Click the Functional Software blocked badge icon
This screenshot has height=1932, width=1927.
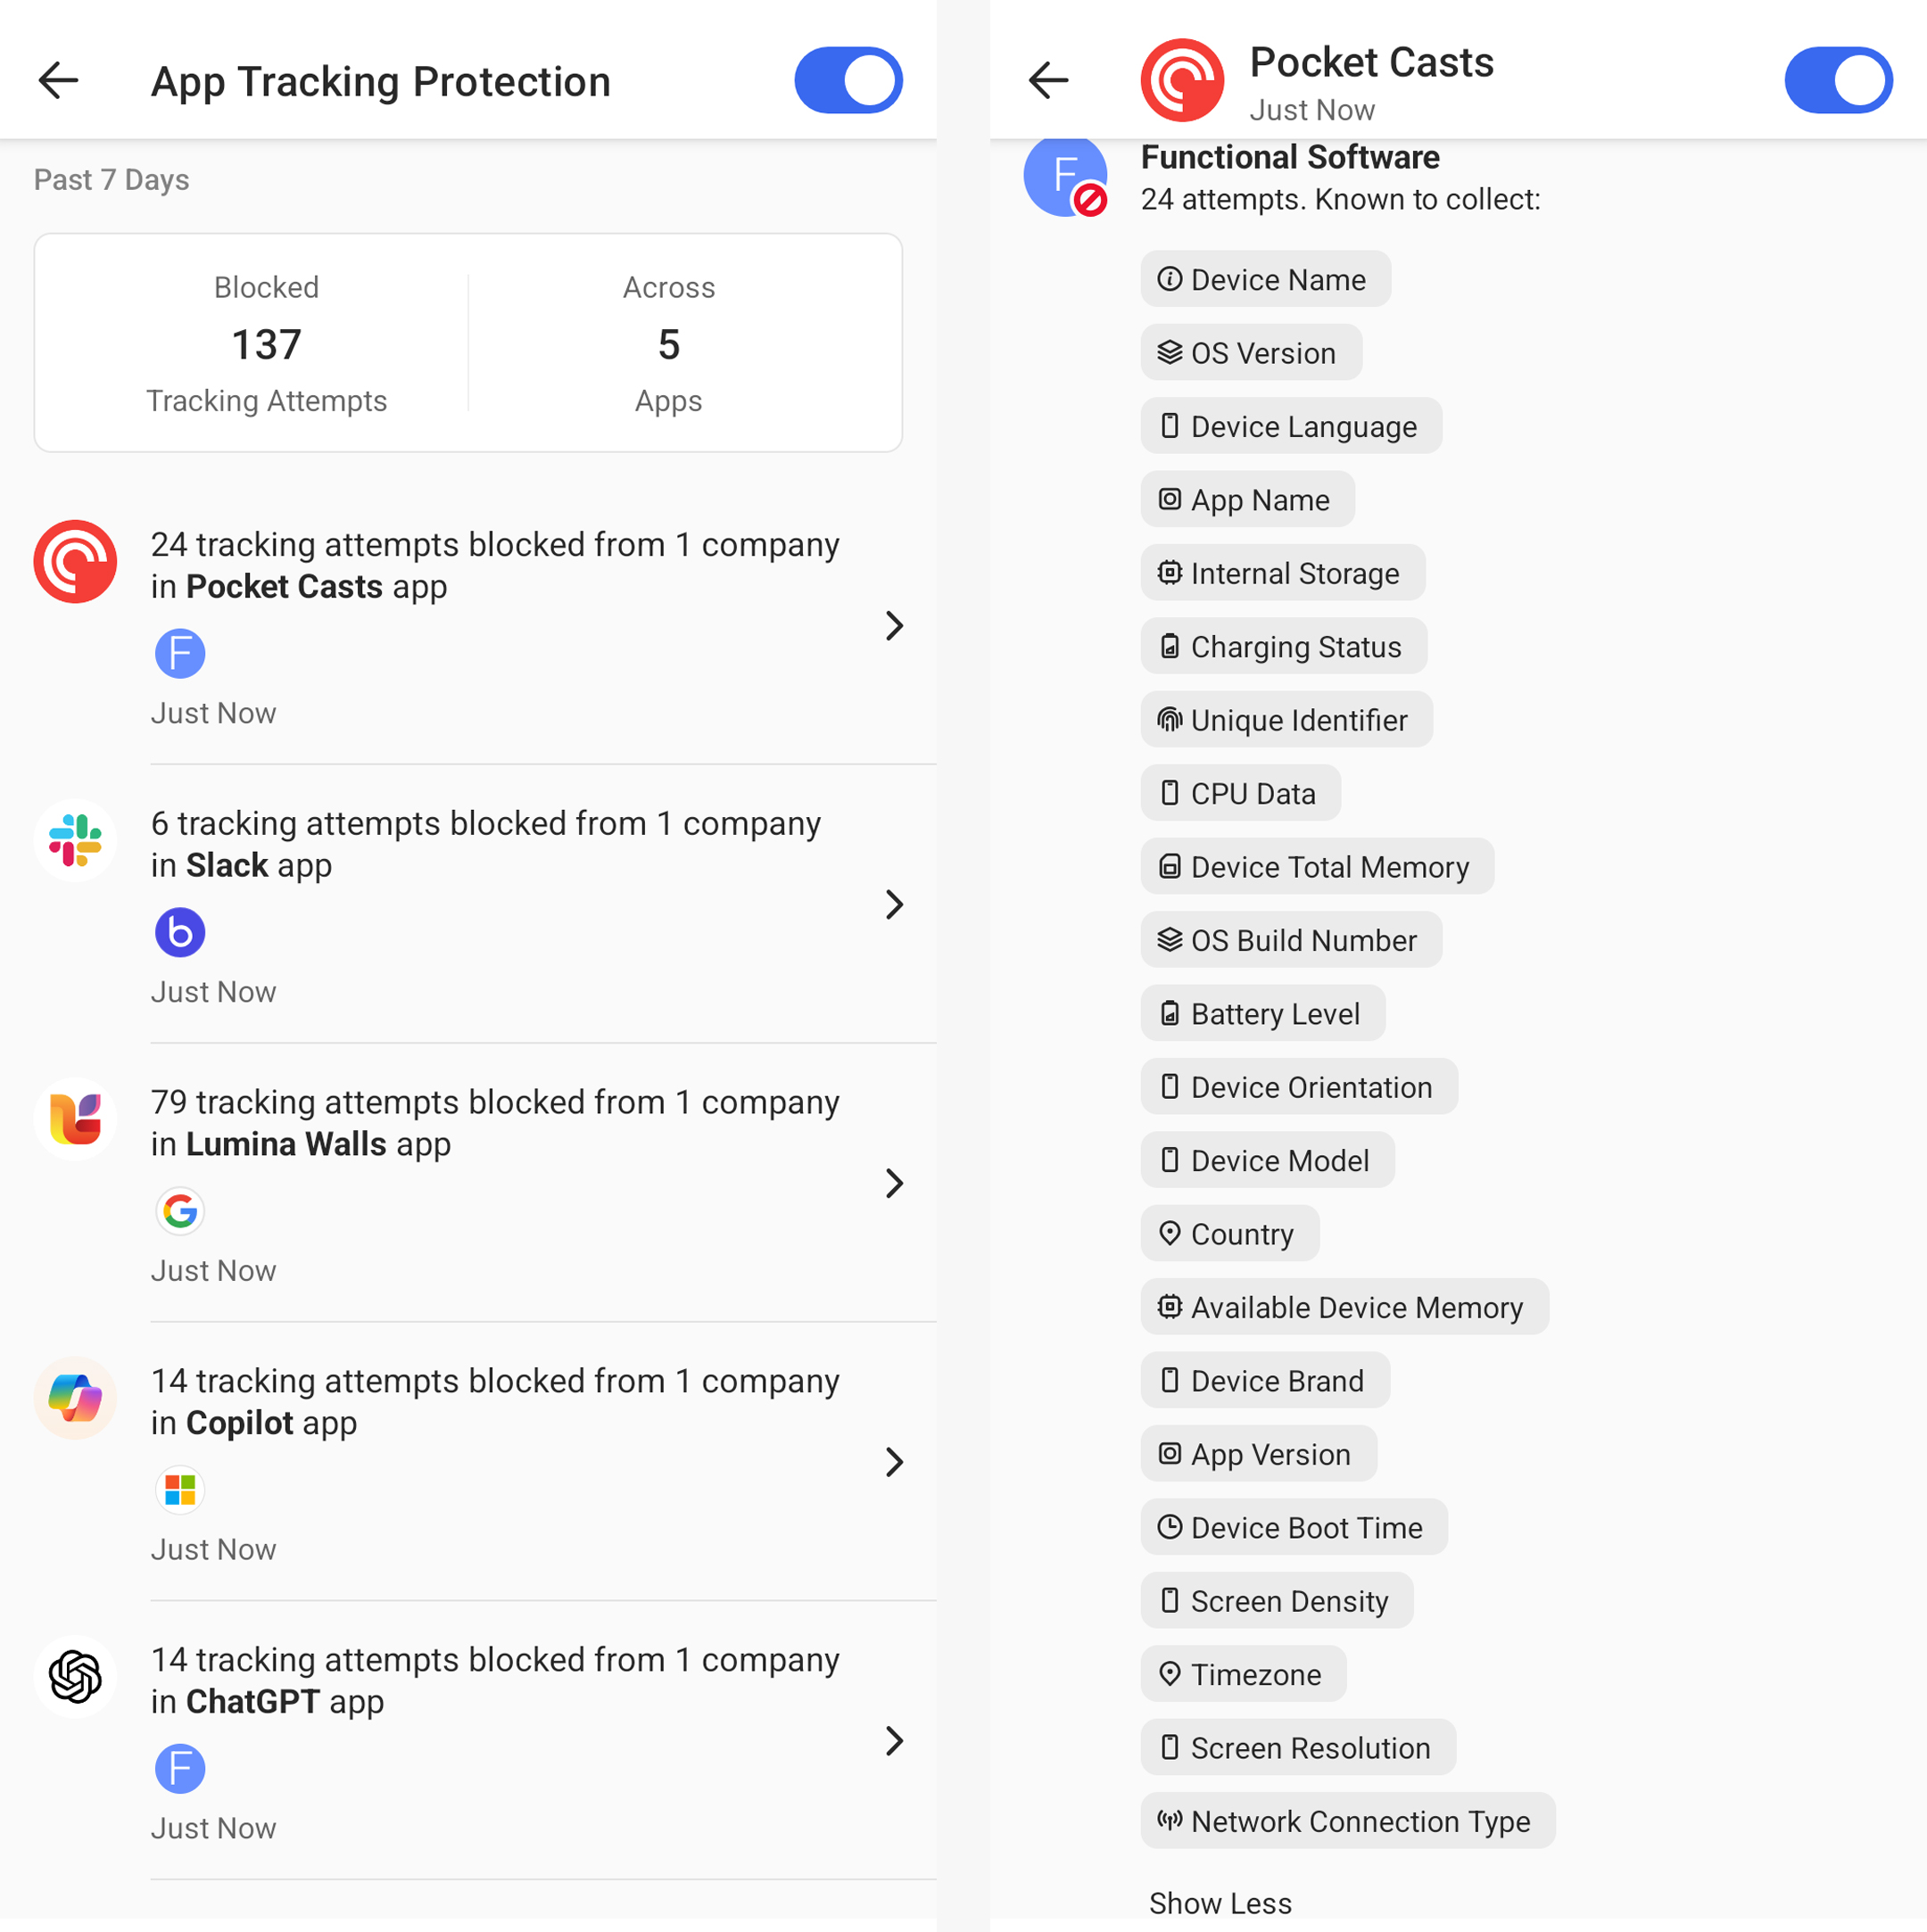tap(1066, 177)
